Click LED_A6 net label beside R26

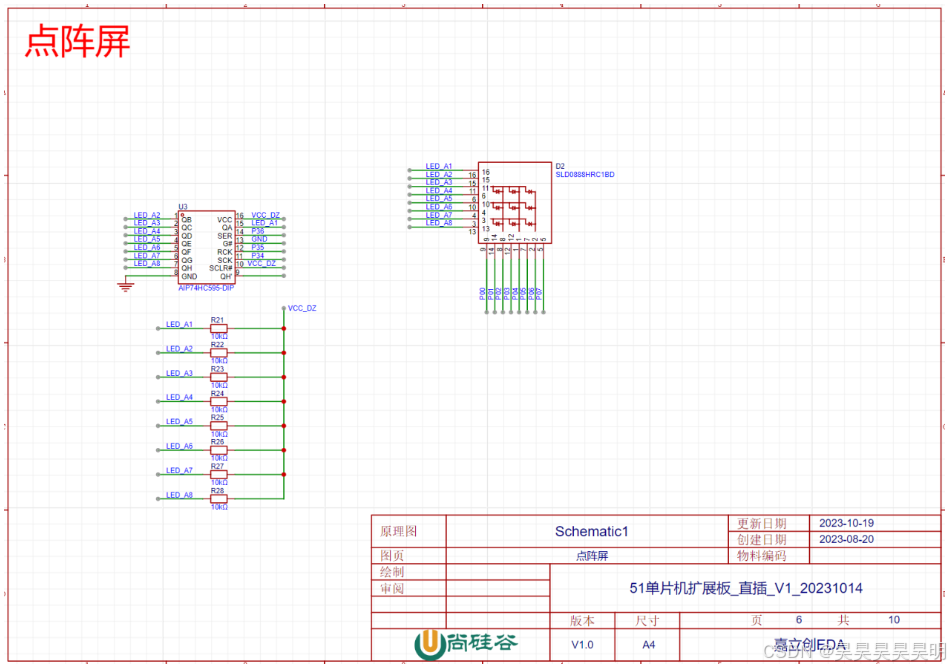pos(180,446)
